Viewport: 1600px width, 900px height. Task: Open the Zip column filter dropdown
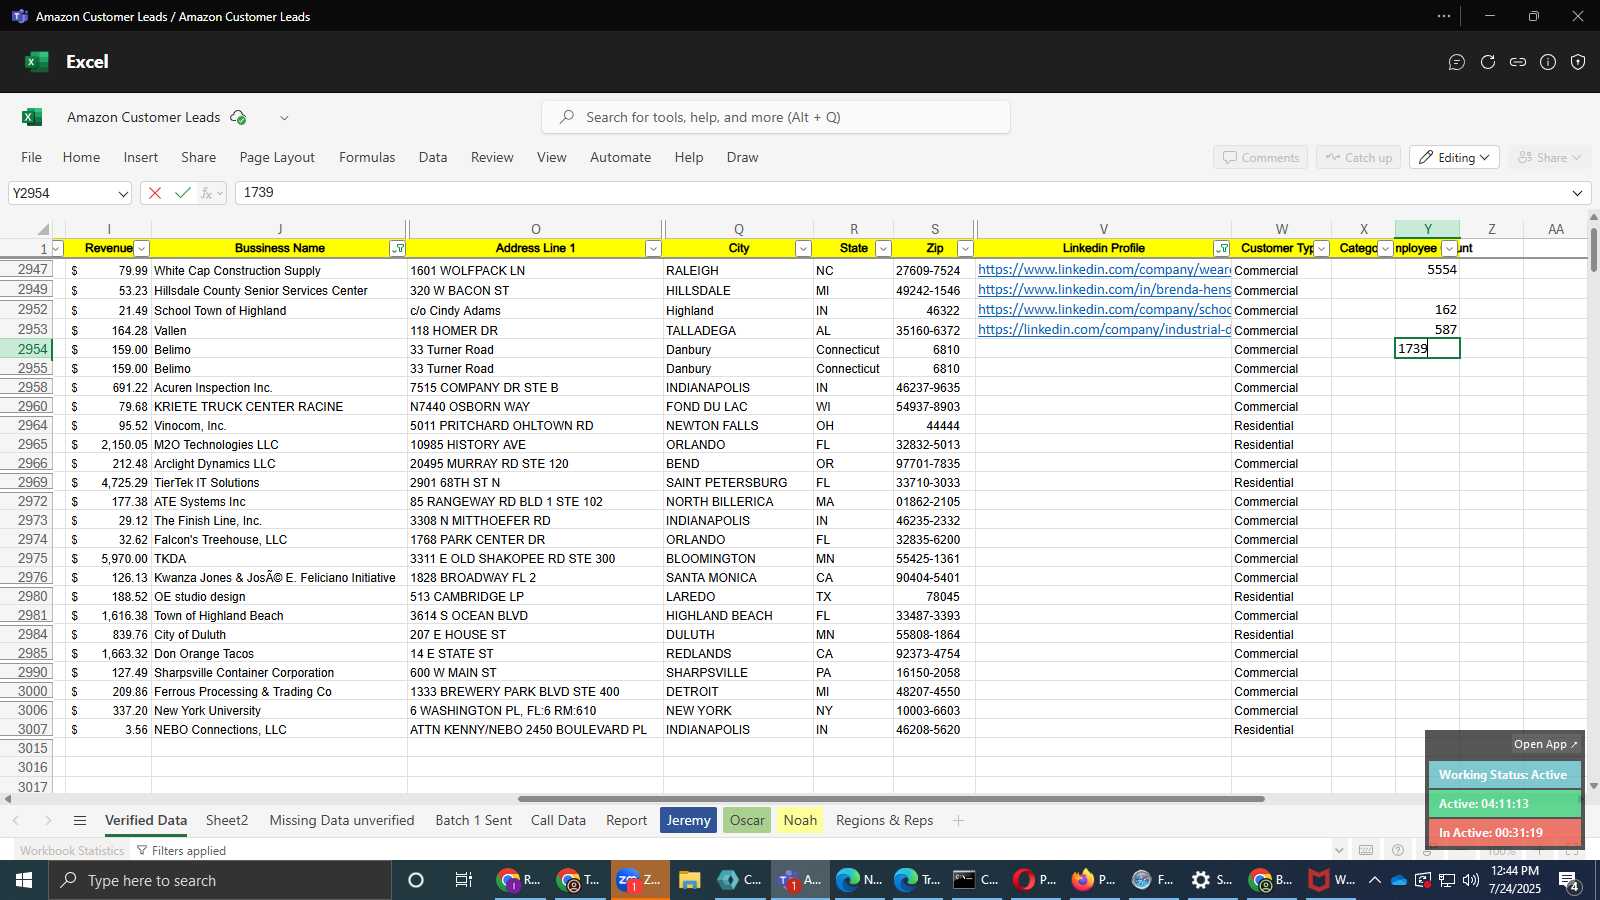965,248
